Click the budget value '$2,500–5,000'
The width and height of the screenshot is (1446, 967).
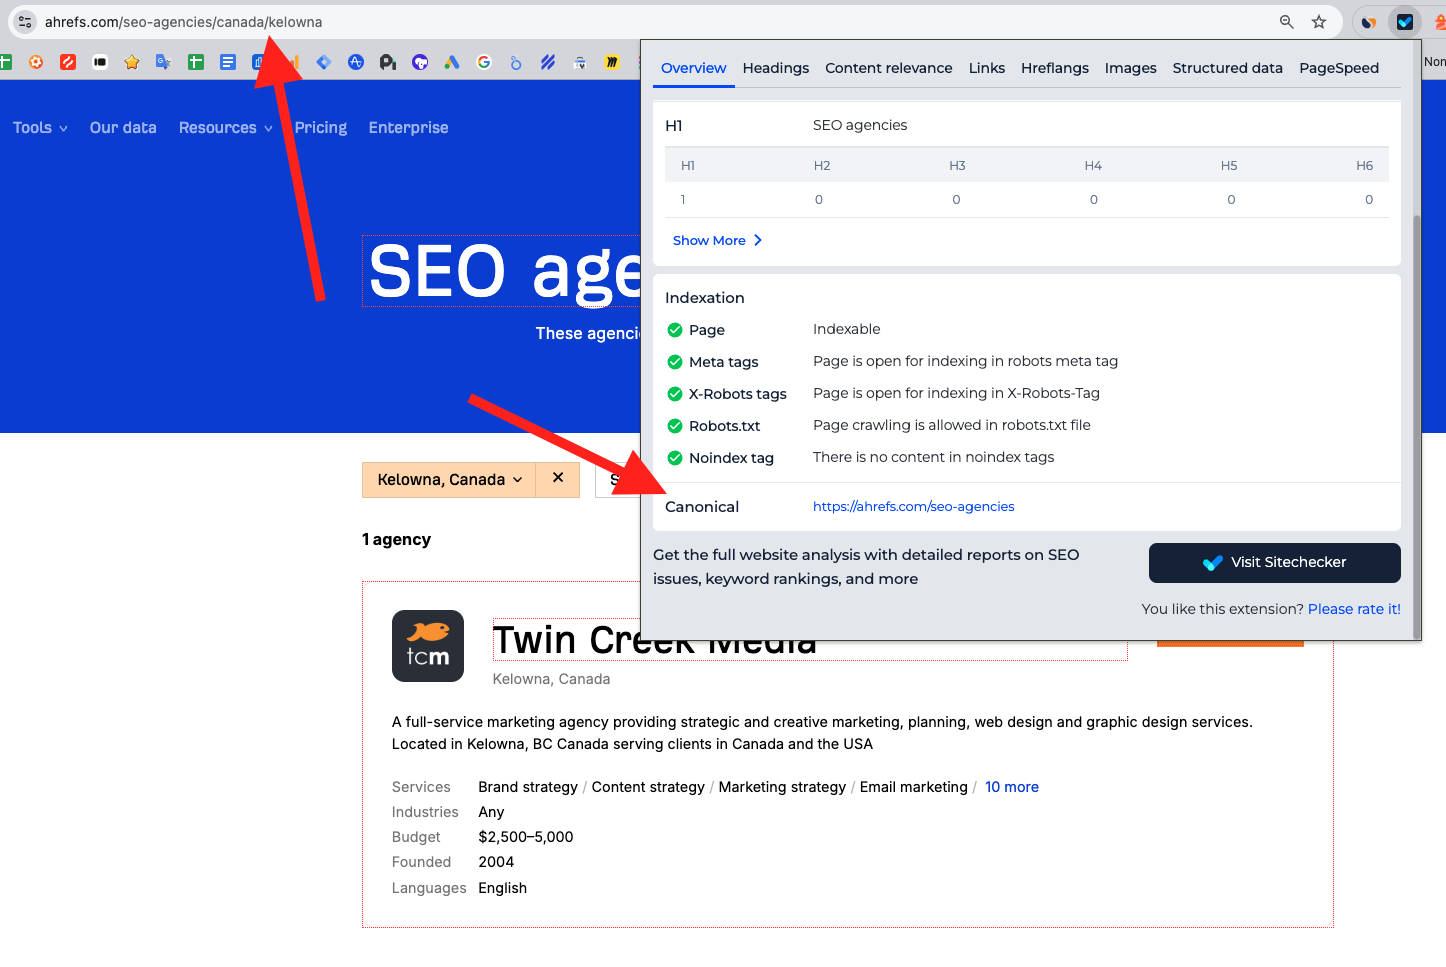tap(526, 837)
